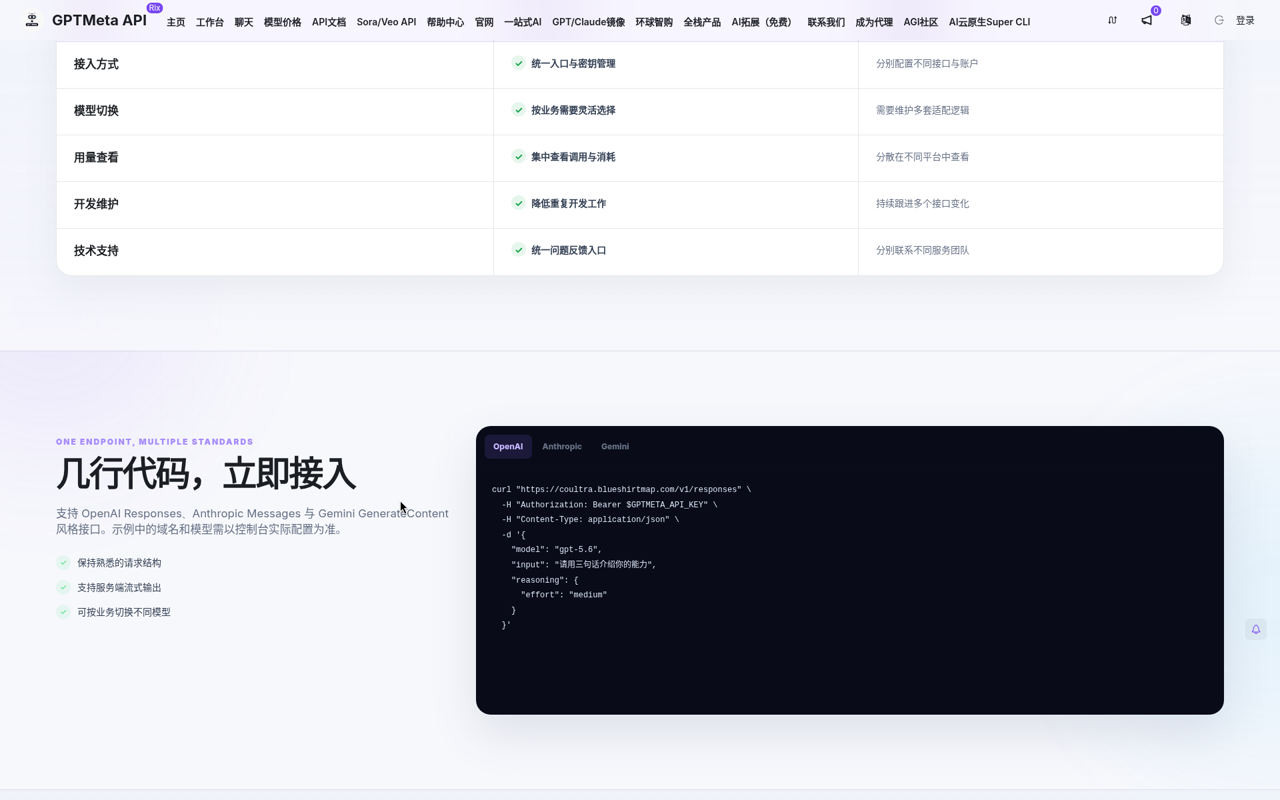Image resolution: width=1280 pixels, height=800 pixels.
Task: Click checkmark icon next to 集中查看调用与消耗
Action: coord(519,156)
